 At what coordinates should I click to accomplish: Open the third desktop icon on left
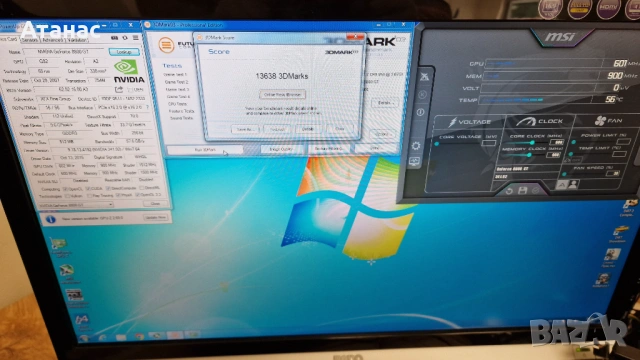(x=74, y=295)
